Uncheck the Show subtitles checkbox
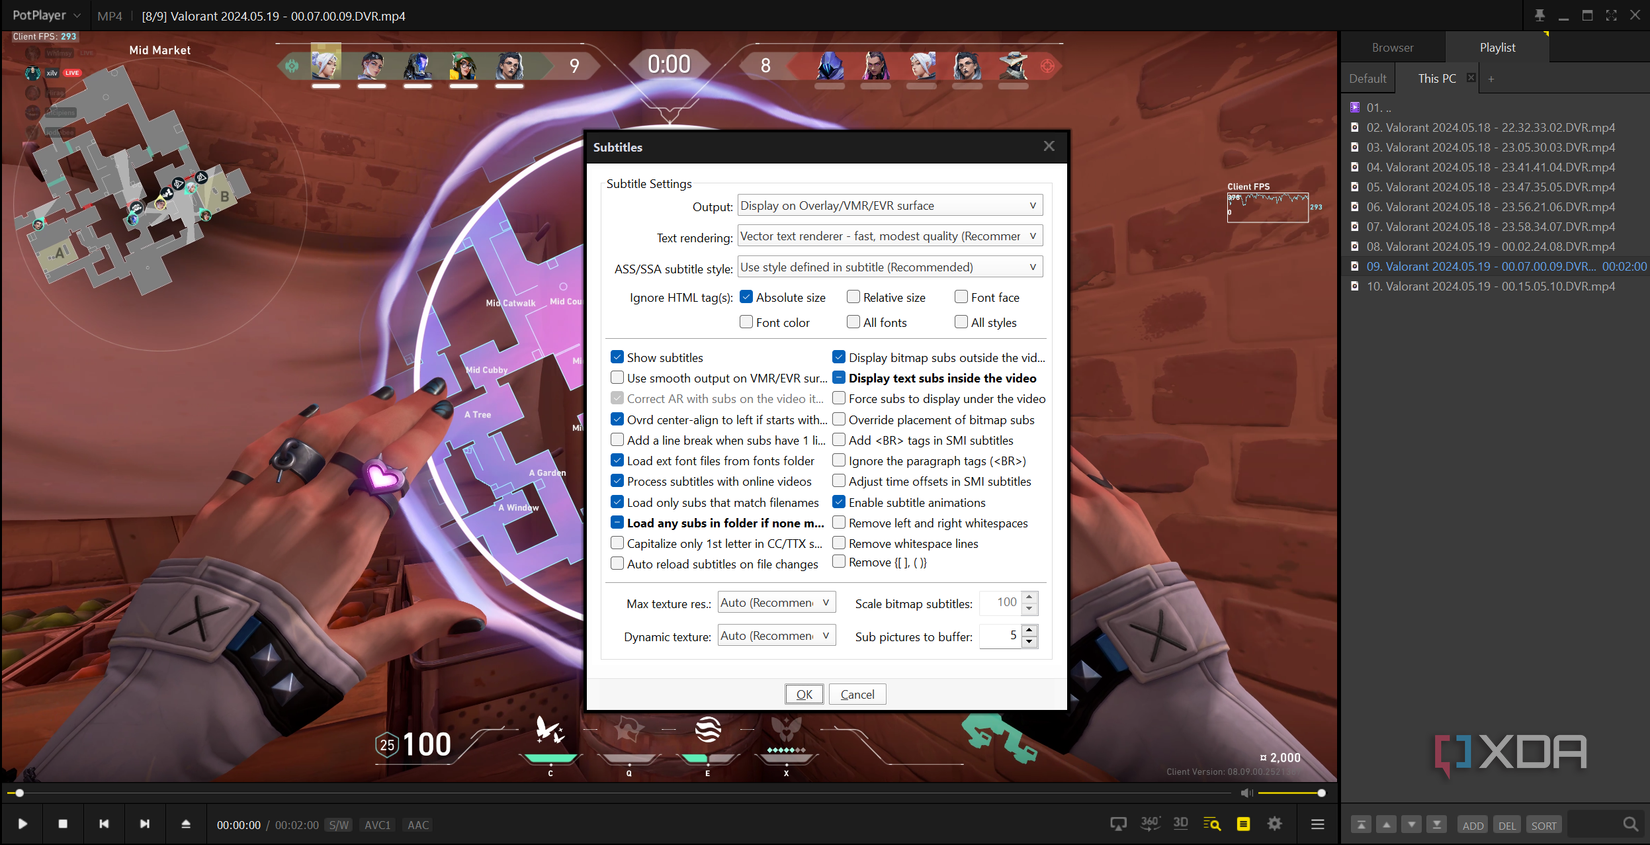Viewport: 1650px width, 845px height. (618, 357)
